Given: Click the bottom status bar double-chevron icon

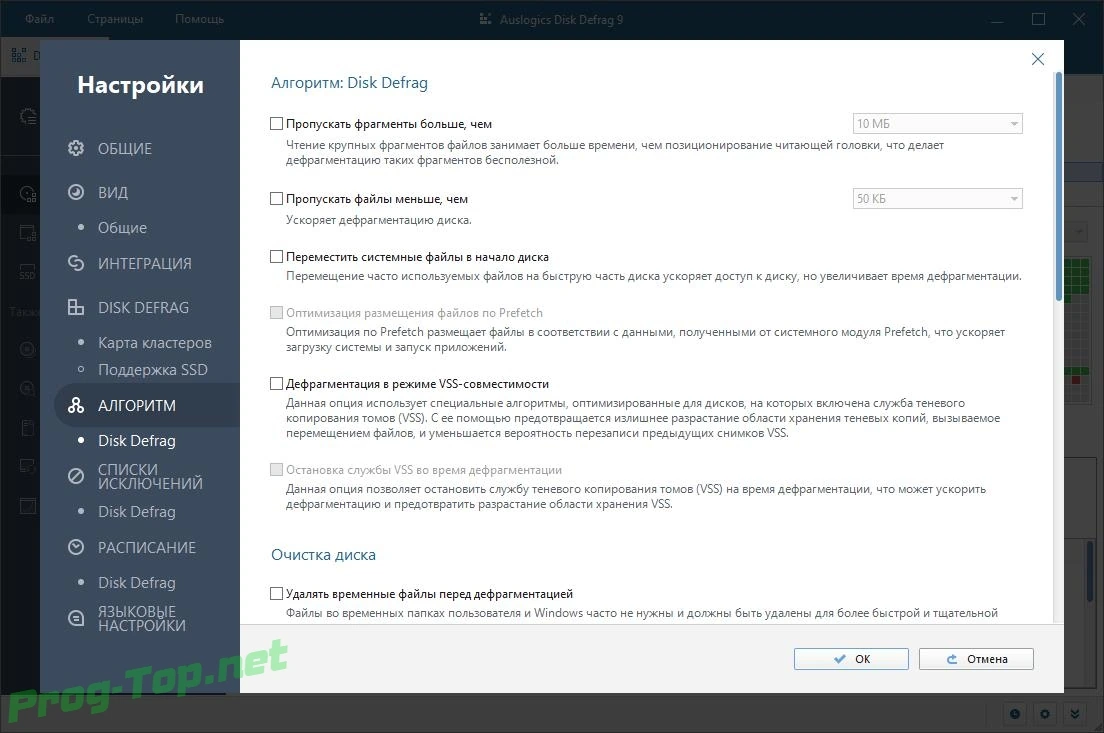Looking at the screenshot, I should click(x=1074, y=714).
